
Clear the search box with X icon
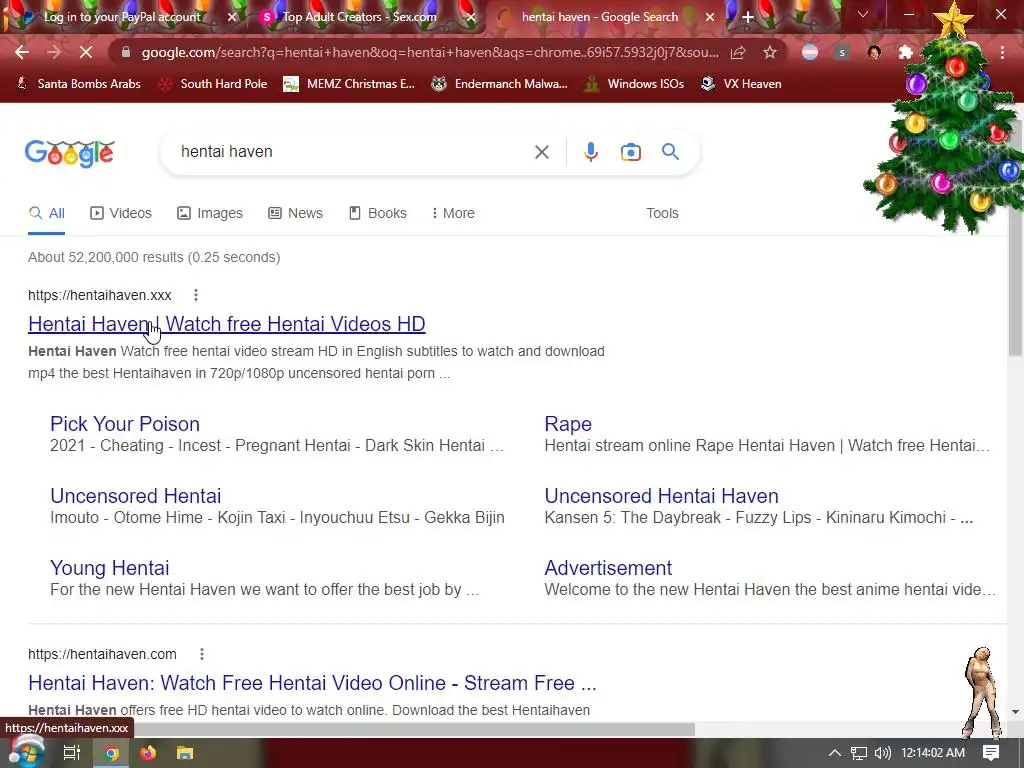coord(541,152)
